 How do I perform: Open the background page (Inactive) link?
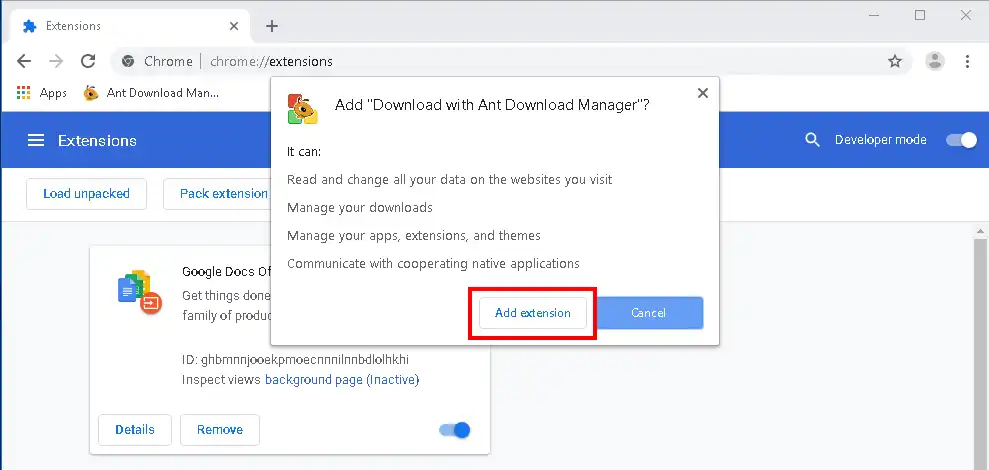coord(342,380)
